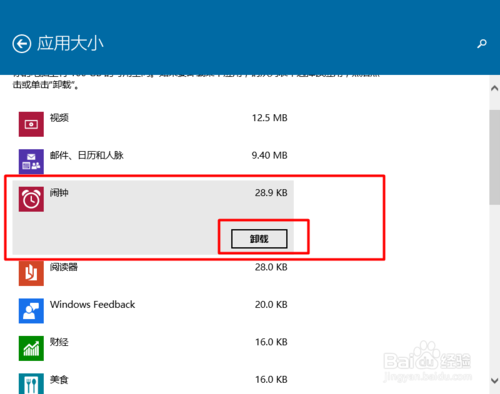Click the scrollbar up arrow
This screenshot has height=394, width=500.
(x=495, y=88)
